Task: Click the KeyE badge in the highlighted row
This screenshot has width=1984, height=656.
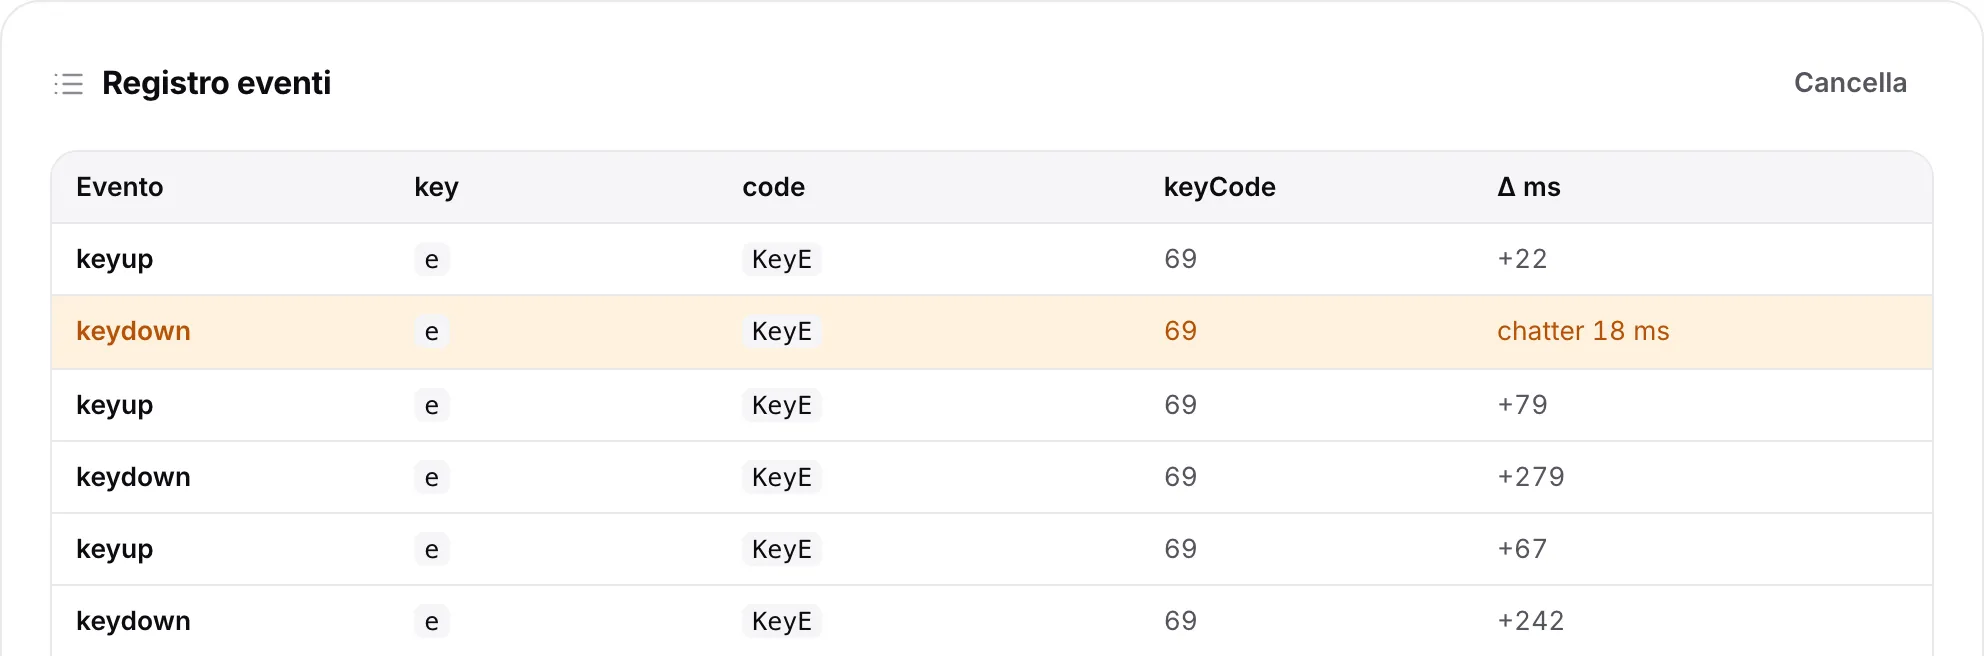Action: point(781,331)
